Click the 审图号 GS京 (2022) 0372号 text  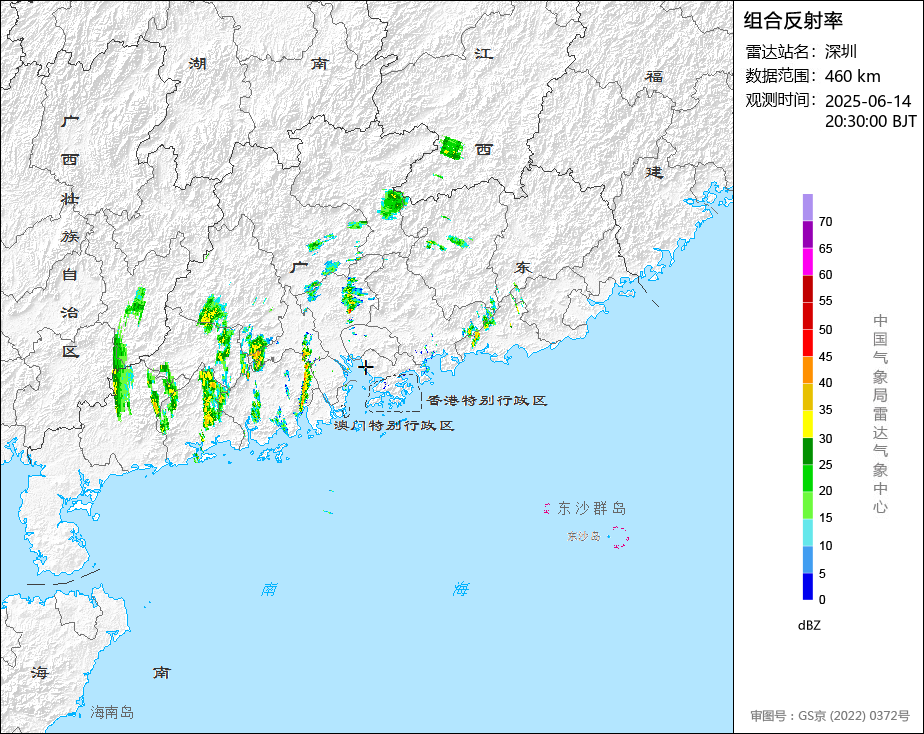(830, 716)
